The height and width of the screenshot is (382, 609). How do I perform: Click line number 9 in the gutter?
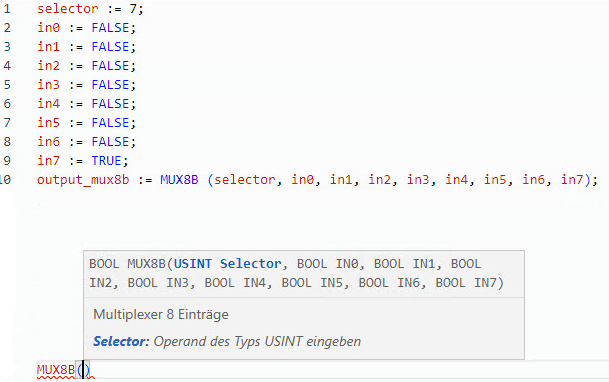click(7, 161)
